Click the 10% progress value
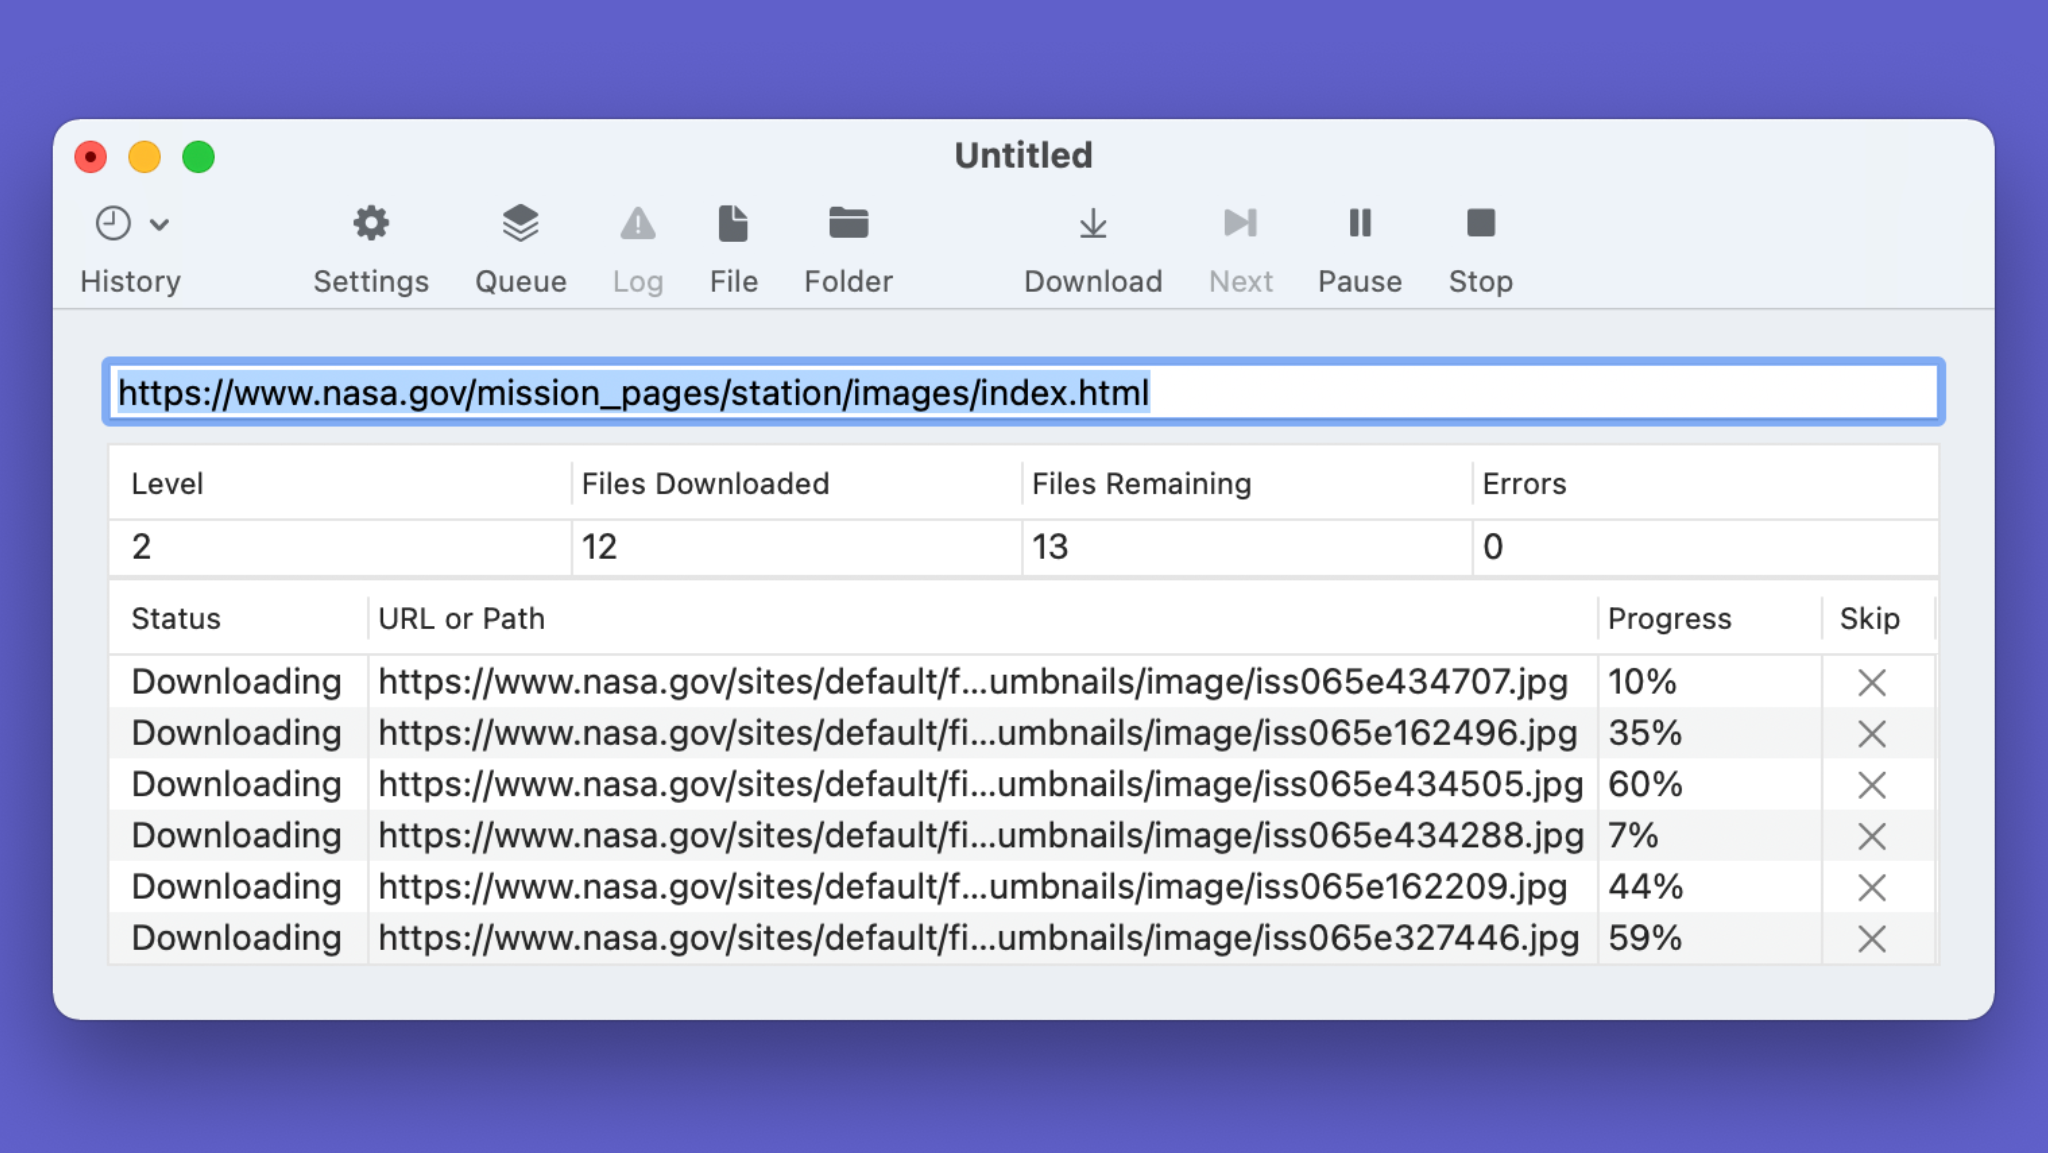2048x1153 pixels. click(1641, 682)
